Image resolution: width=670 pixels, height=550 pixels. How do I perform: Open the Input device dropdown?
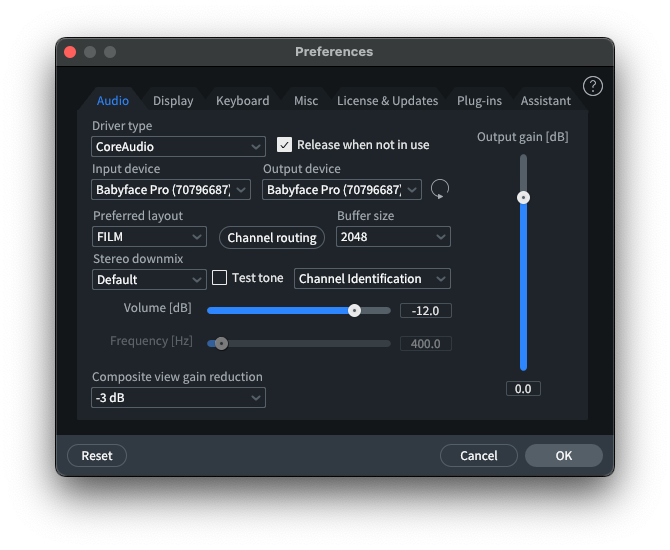click(x=171, y=189)
